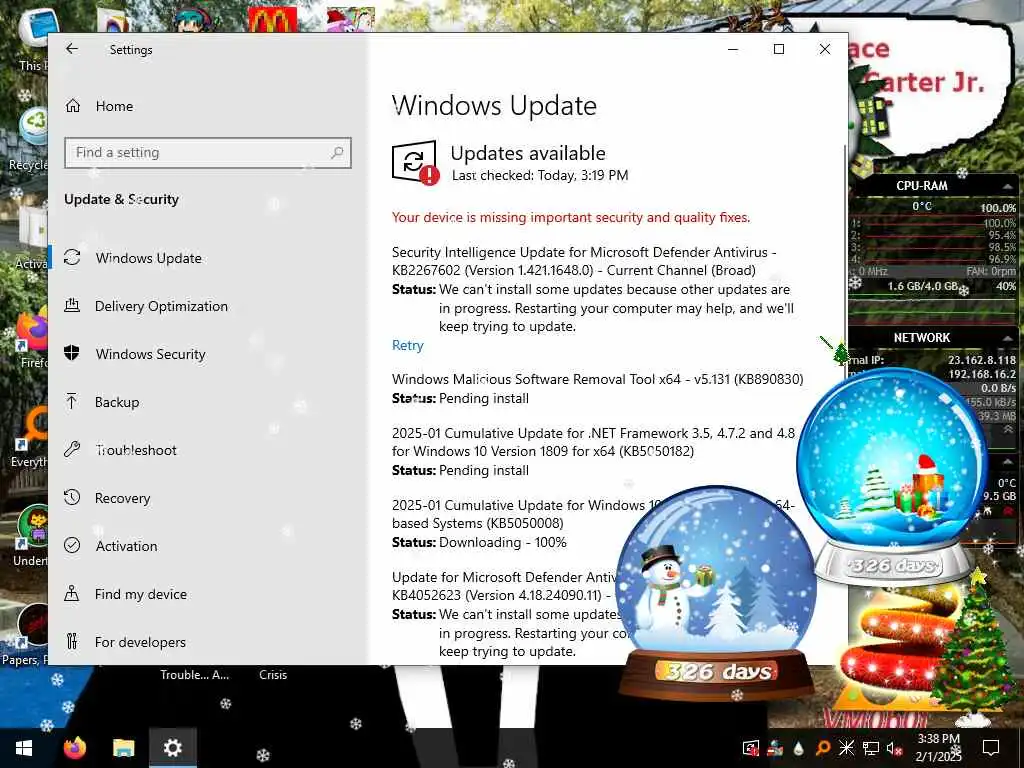This screenshot has width=1024, height=768.
Task: Click the For developers tools icon
Action: [x=72, y=641]
